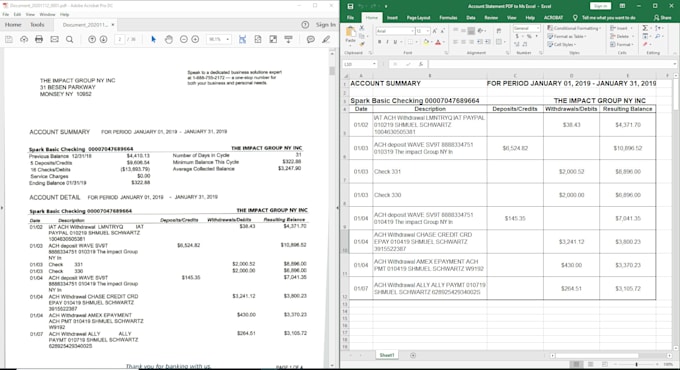The width and height of the screenshot is (680, 370).
Task: Click Format Painter brush in Excel
Action: coord(362,44)
